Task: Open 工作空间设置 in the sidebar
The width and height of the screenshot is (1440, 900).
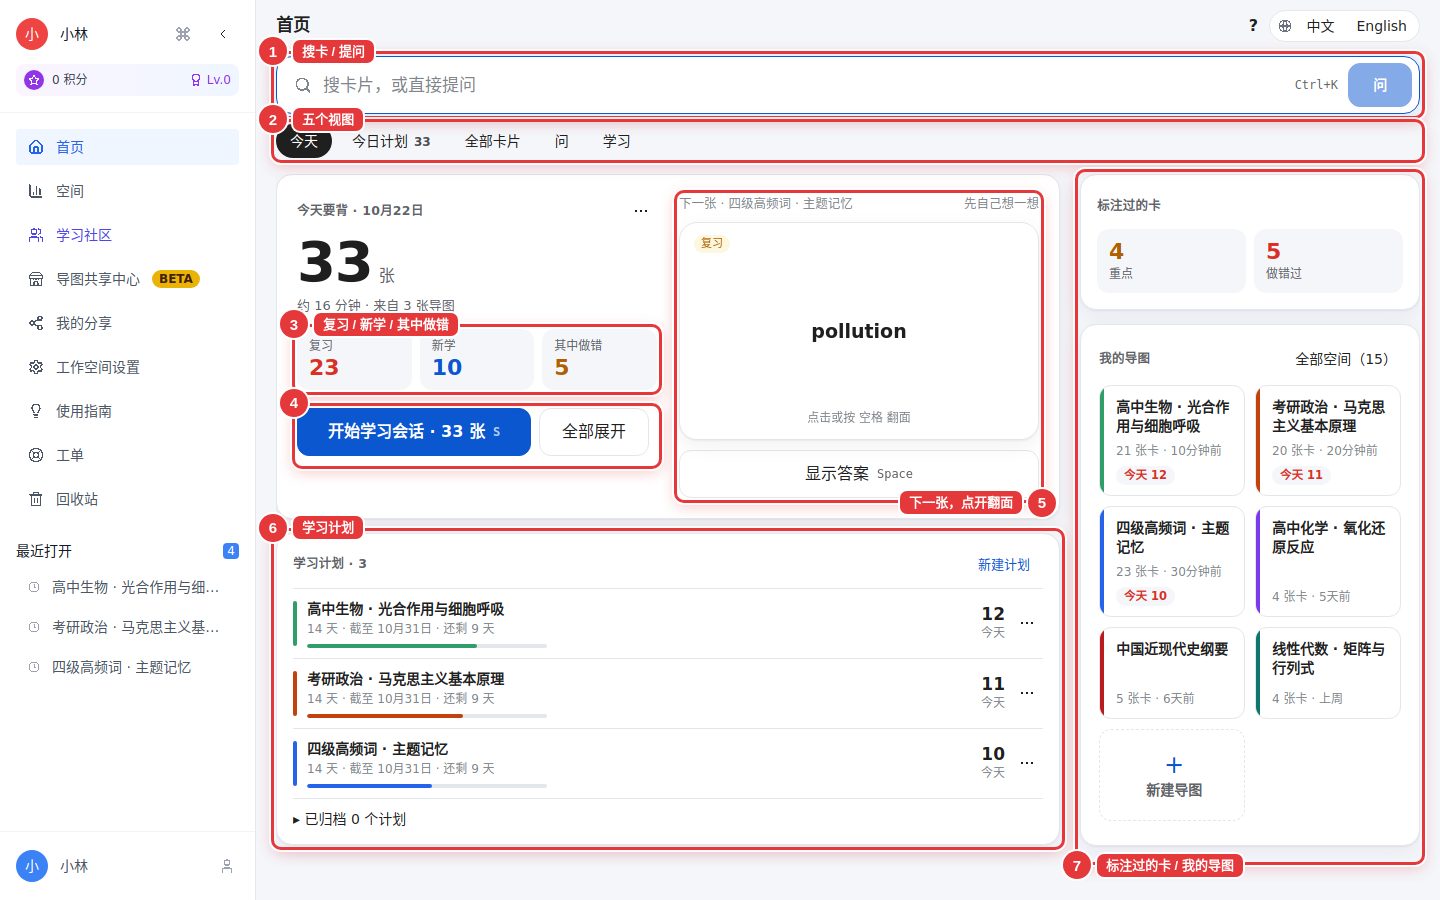Action: click(x=128, y=367)
